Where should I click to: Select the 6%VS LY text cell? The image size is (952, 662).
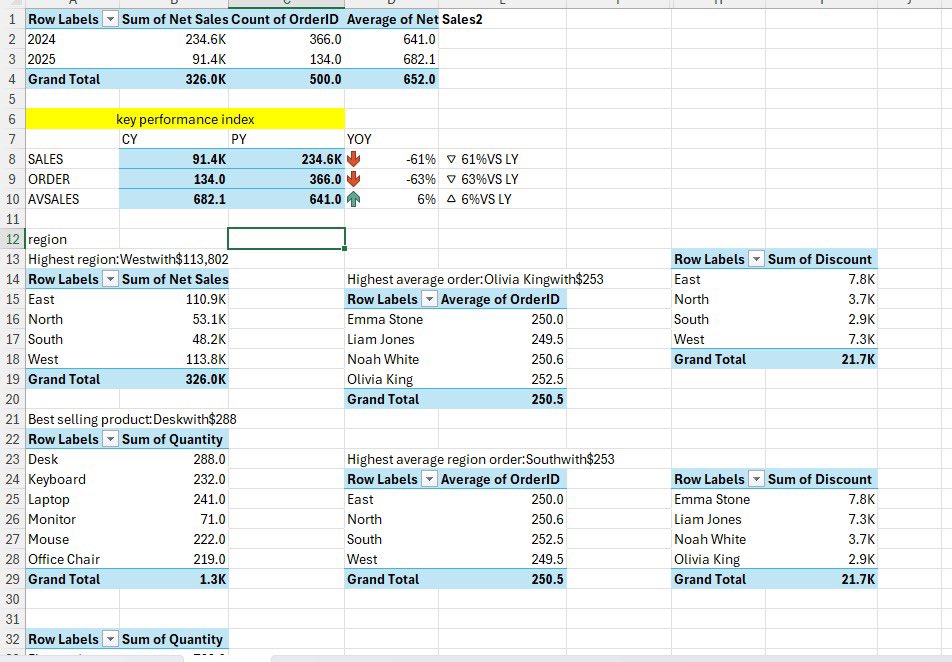502,199
